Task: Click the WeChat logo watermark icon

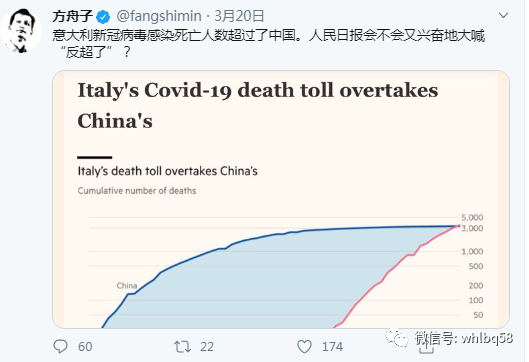Action: coord(397,337)
